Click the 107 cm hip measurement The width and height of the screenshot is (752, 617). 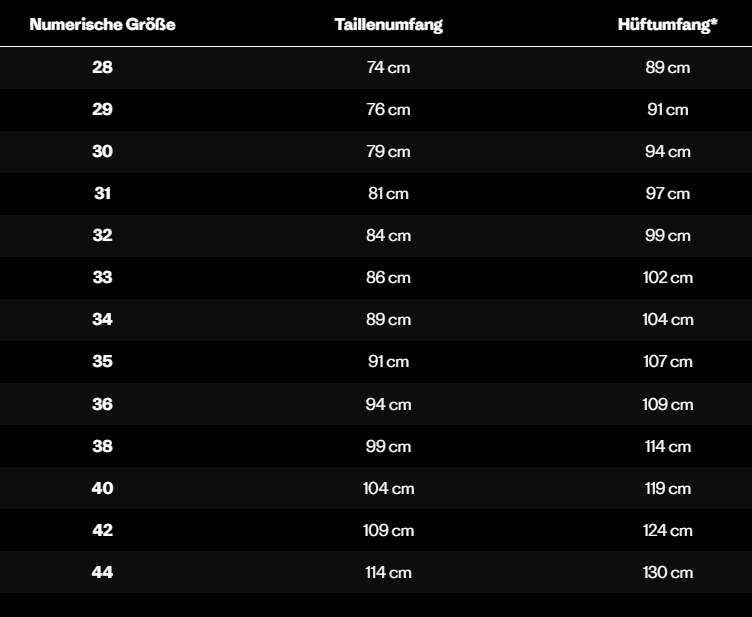pyautogui.click(x=668, y=362)
